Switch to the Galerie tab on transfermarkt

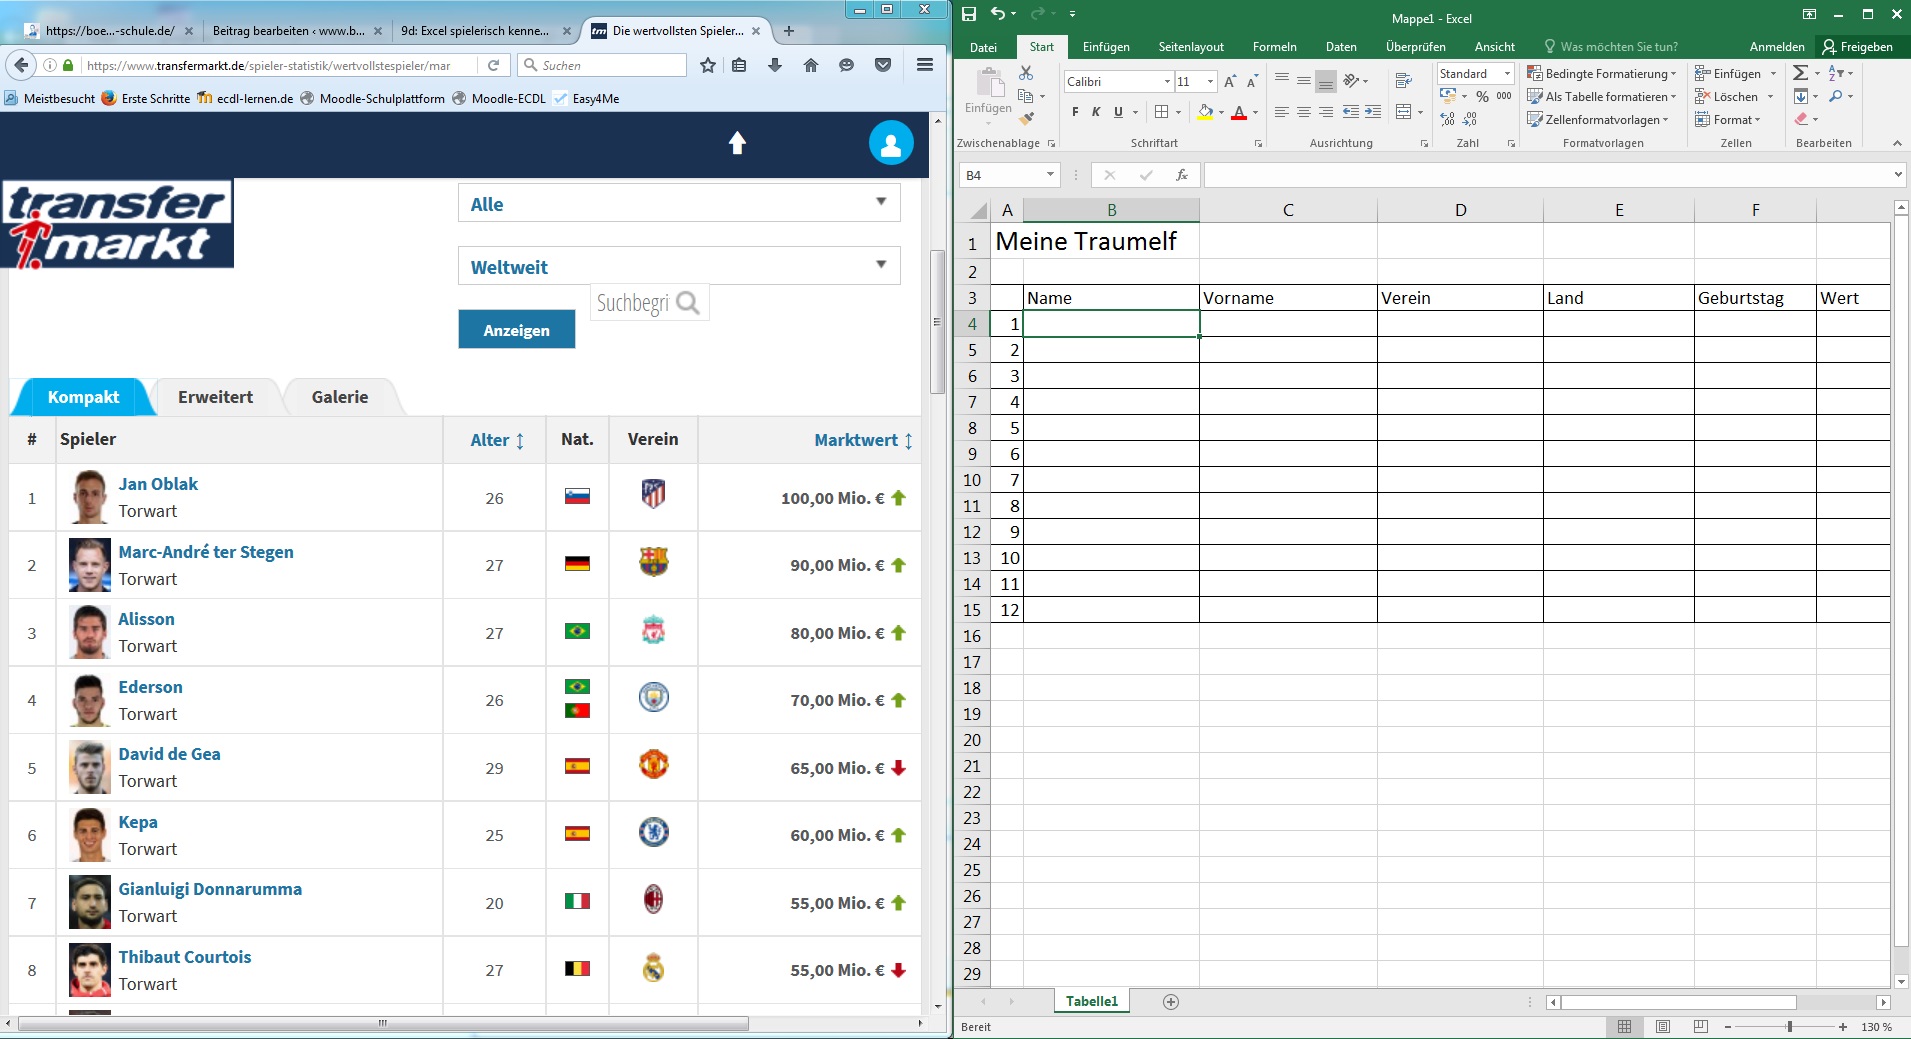[x=340, y=397]
